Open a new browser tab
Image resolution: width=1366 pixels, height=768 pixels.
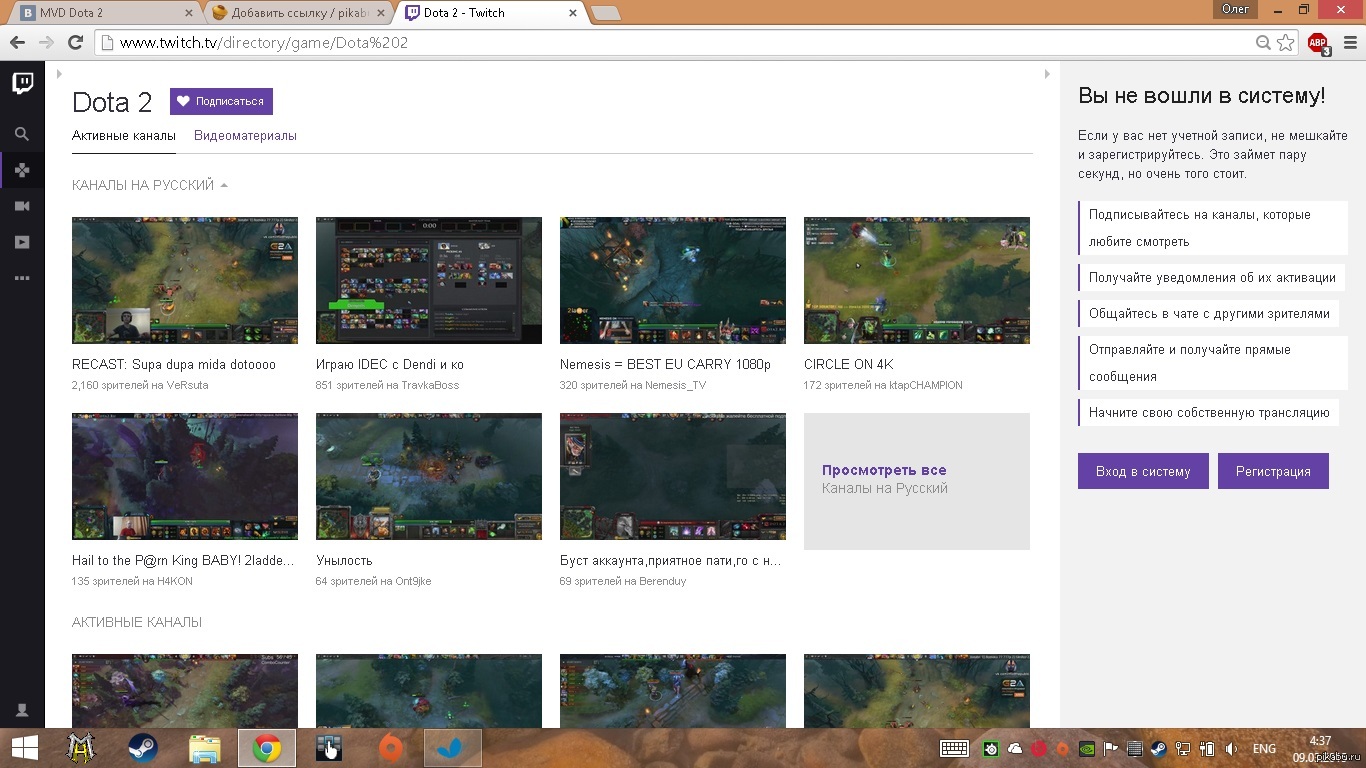point(606,13)
